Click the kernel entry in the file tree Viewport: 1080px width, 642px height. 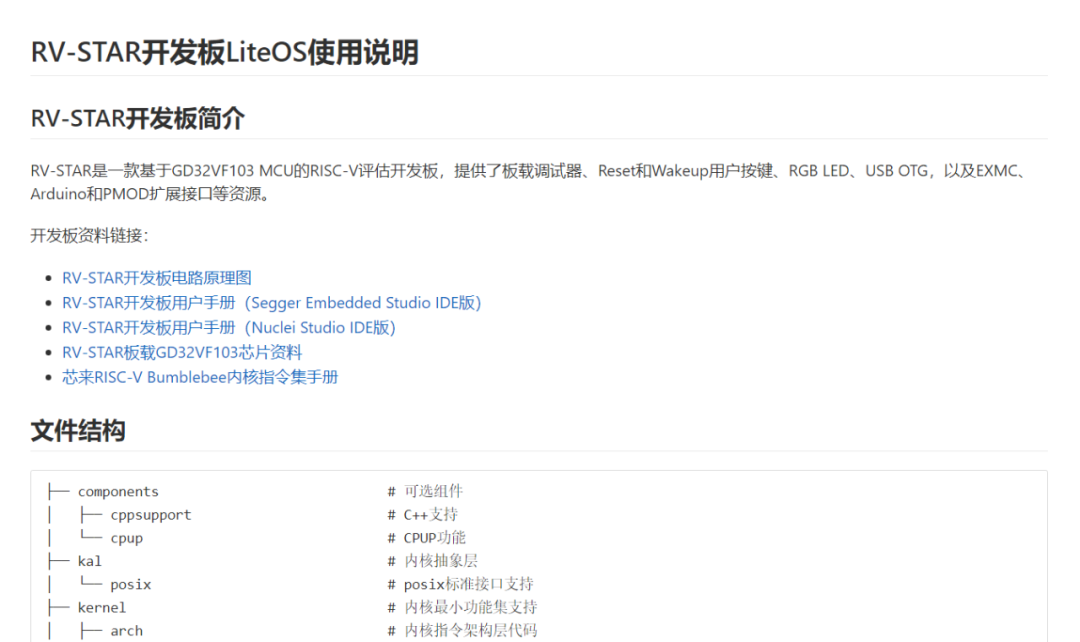click(102, 608)
